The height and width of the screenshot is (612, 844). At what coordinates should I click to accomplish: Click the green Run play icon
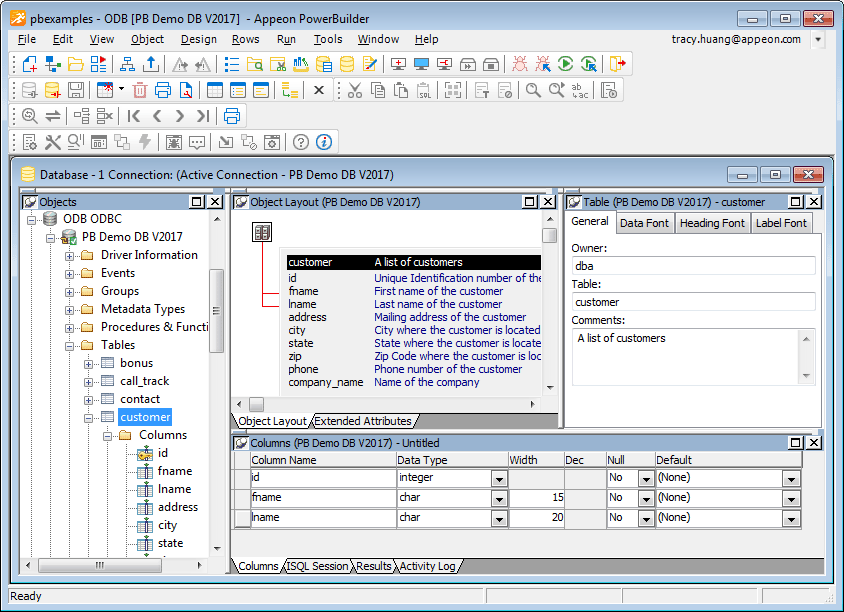point(566,64)
